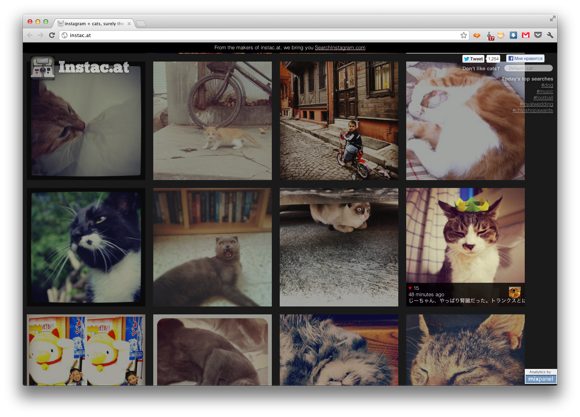
Task: Click the Facebook like button
Action: pos(525,58)
